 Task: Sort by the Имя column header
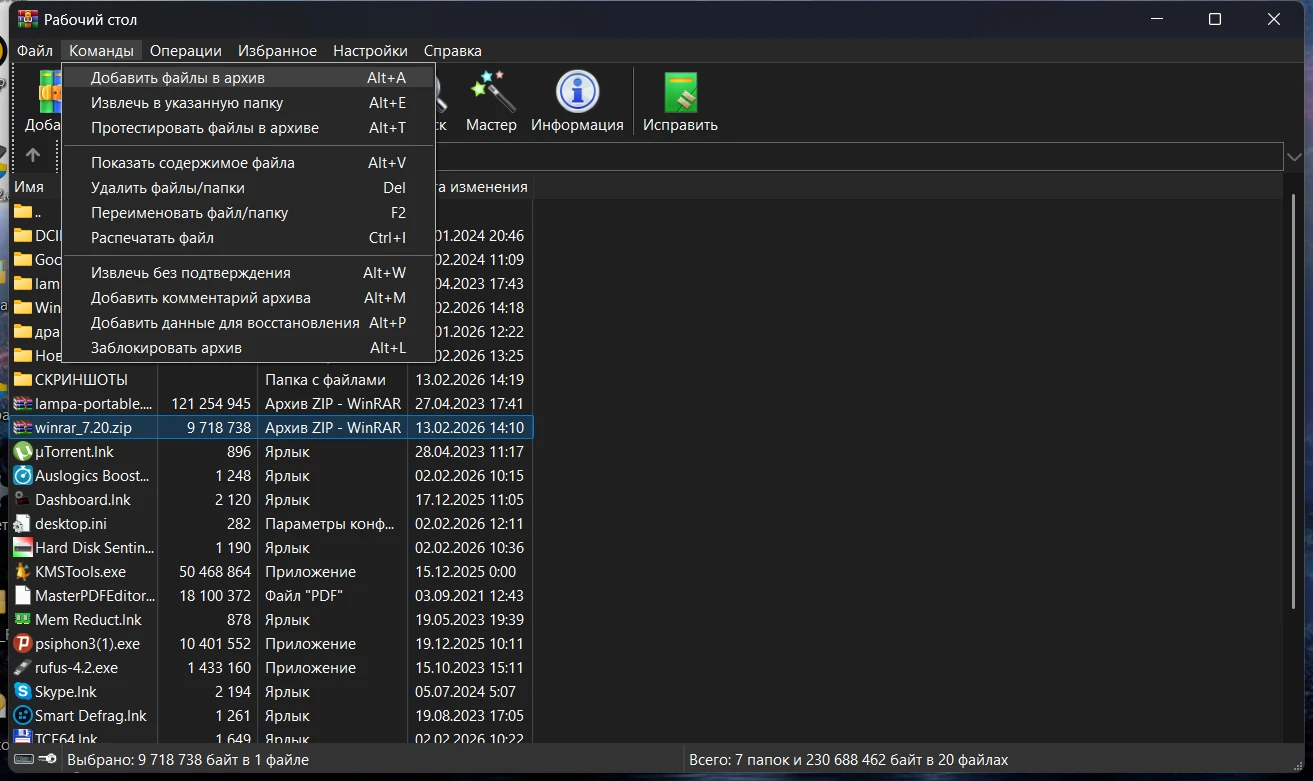pyautogui.click(x=30, y=187)
